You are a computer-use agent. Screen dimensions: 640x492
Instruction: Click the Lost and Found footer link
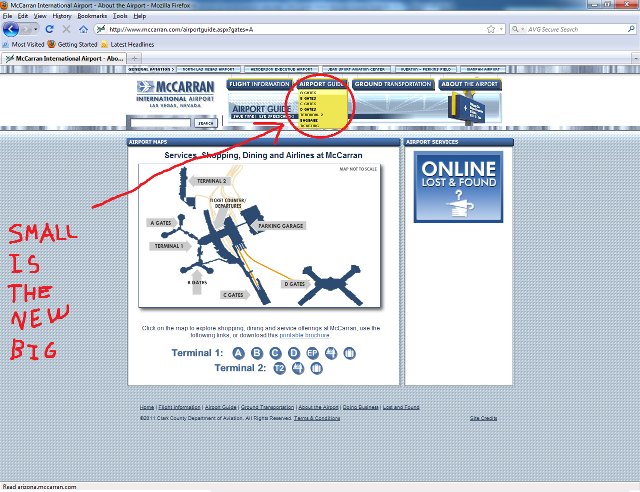(x=401, y=408)
